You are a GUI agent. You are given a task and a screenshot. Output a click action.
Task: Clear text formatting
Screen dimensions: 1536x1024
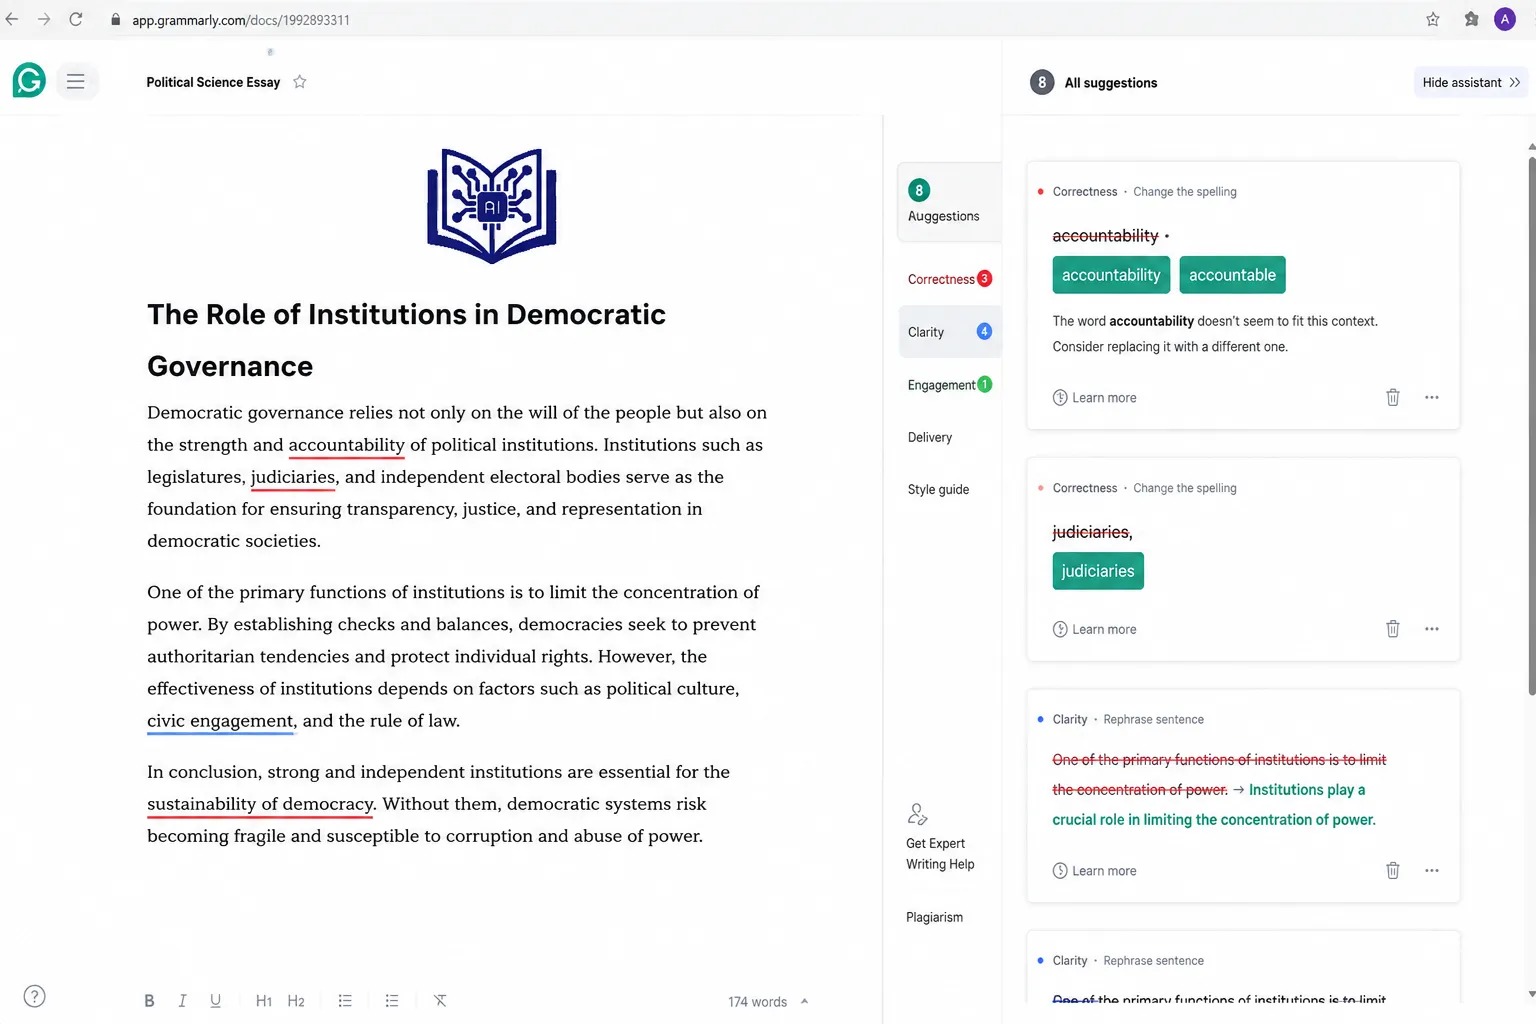(440, 1000)
